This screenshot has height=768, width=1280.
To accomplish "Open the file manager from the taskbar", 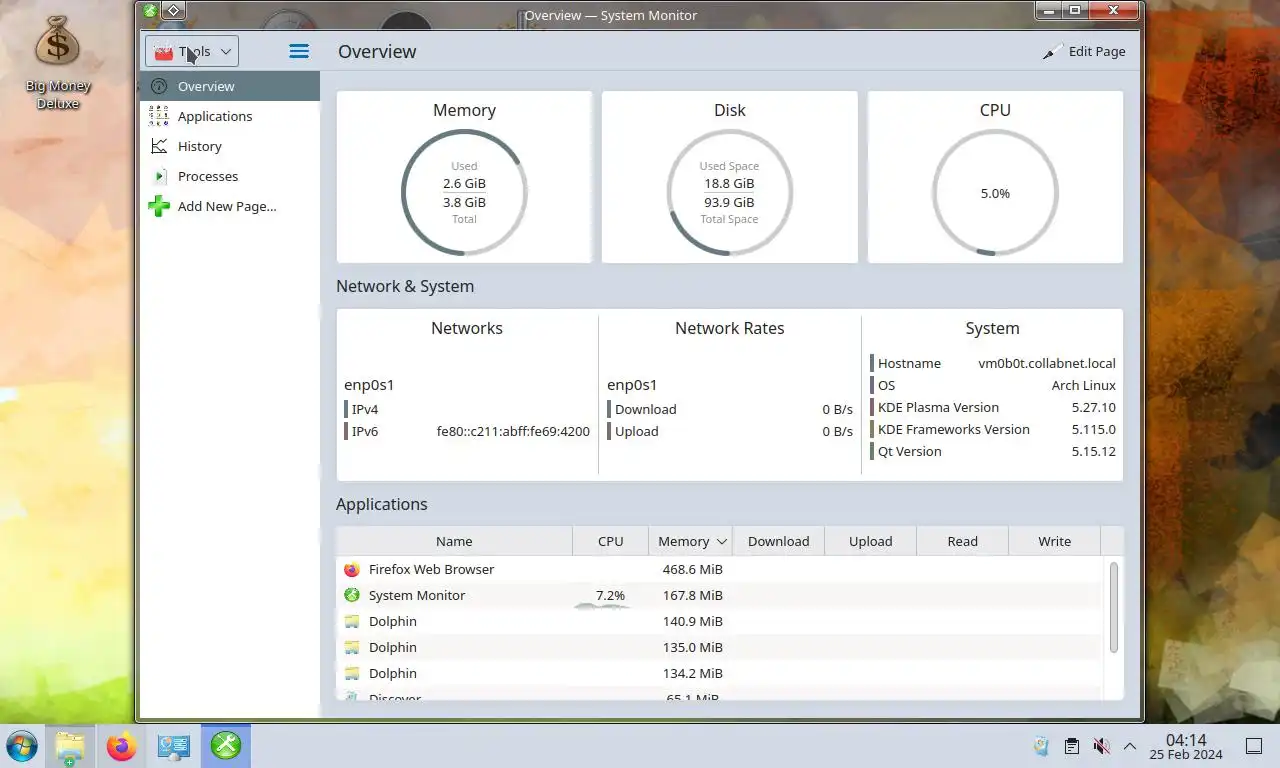I will tap(69, 746).
